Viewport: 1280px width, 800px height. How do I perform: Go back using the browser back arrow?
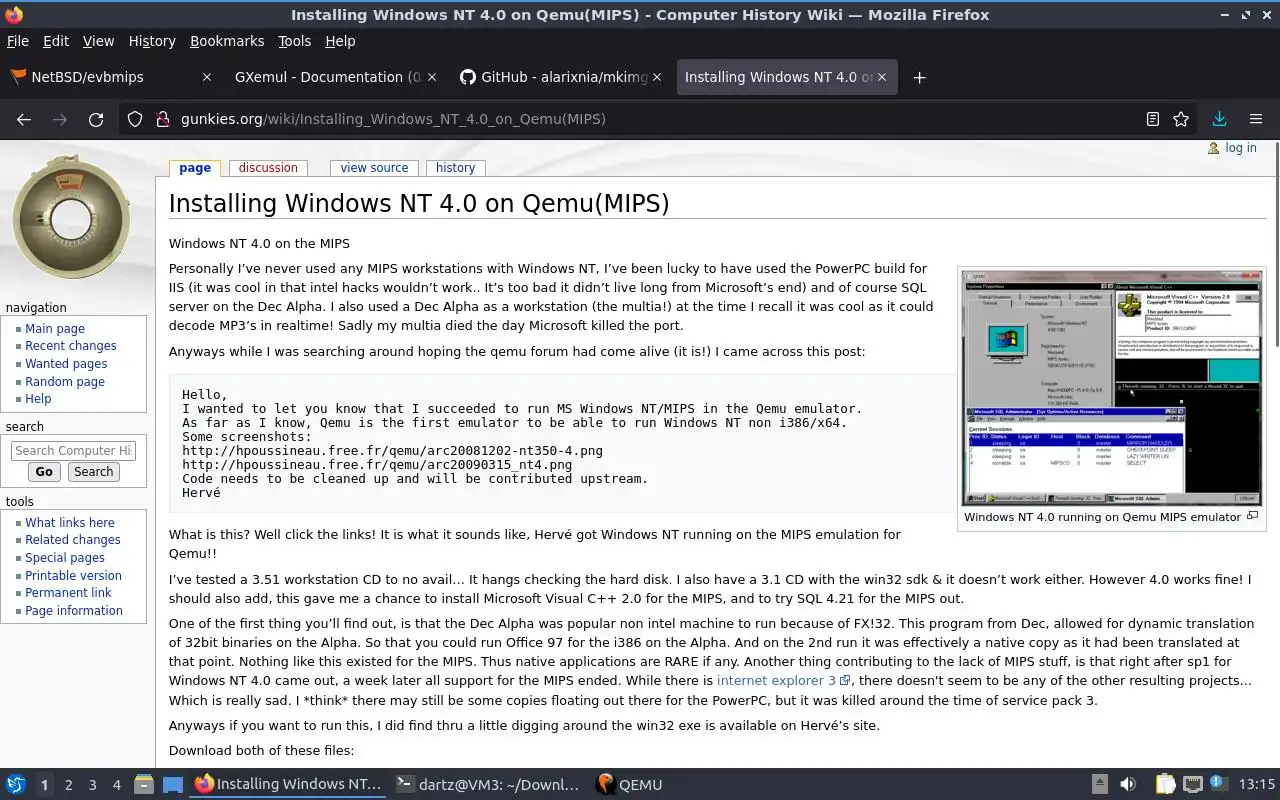24,119
